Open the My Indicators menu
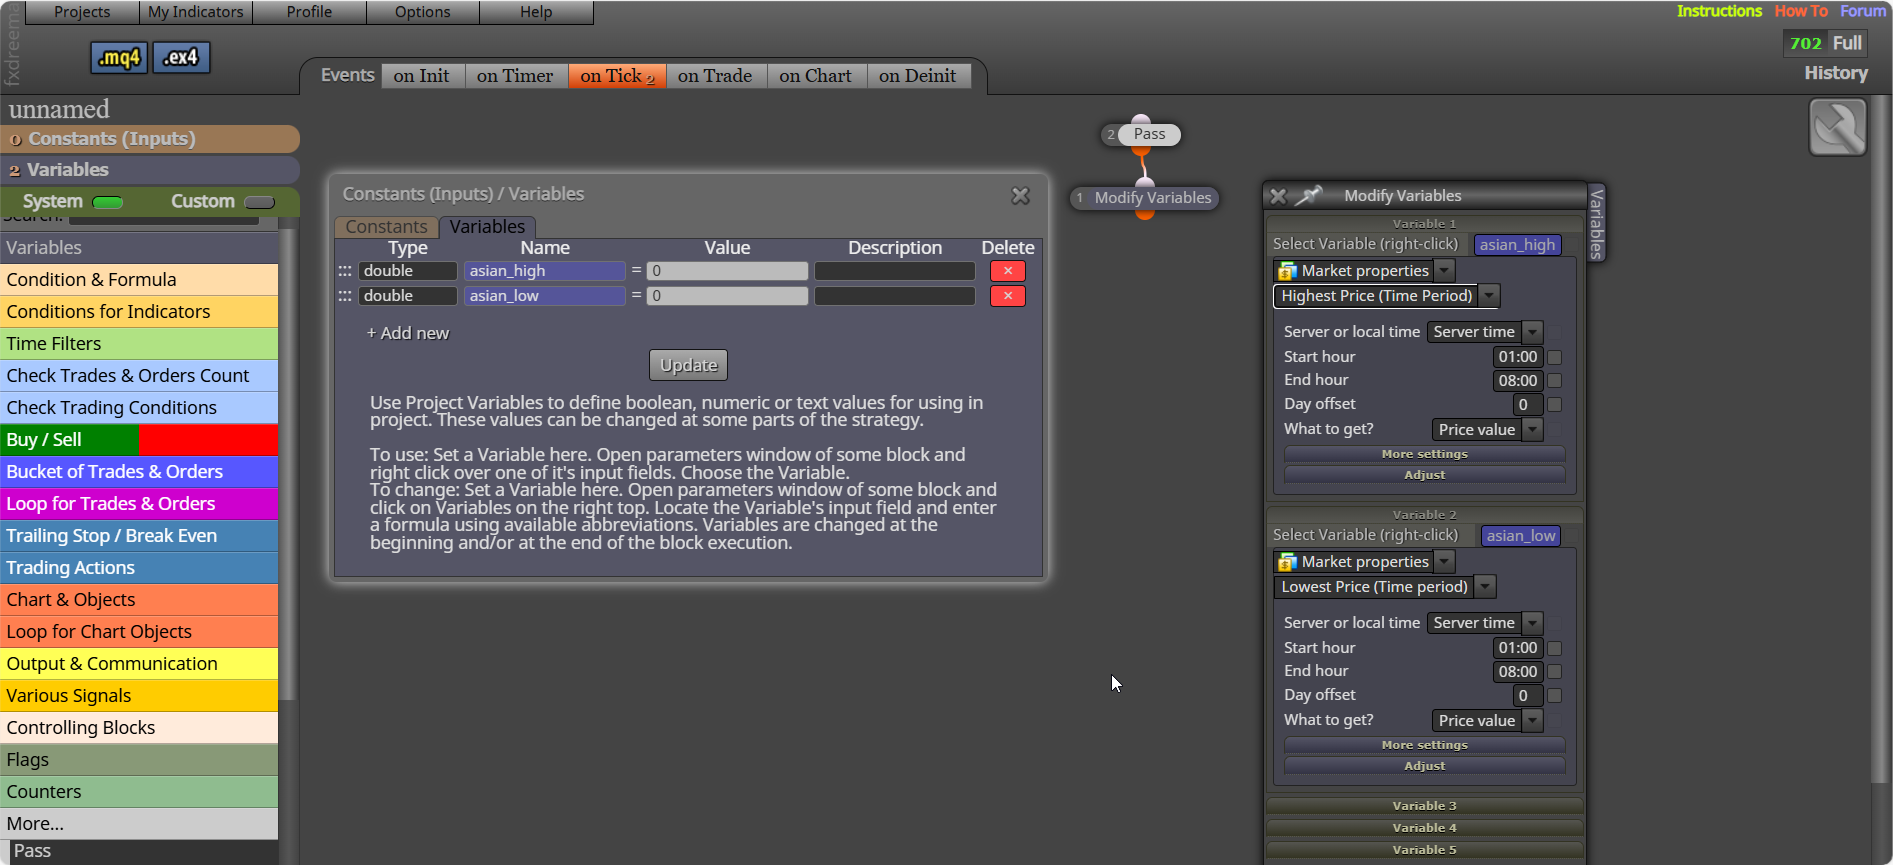 click(196, 12)
